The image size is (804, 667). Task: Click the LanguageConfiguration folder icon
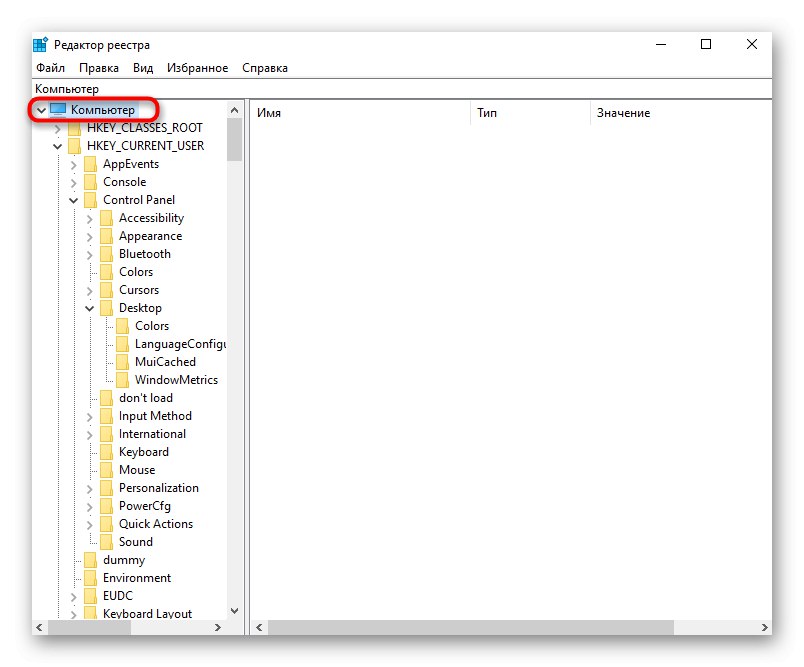coord(123,344)
